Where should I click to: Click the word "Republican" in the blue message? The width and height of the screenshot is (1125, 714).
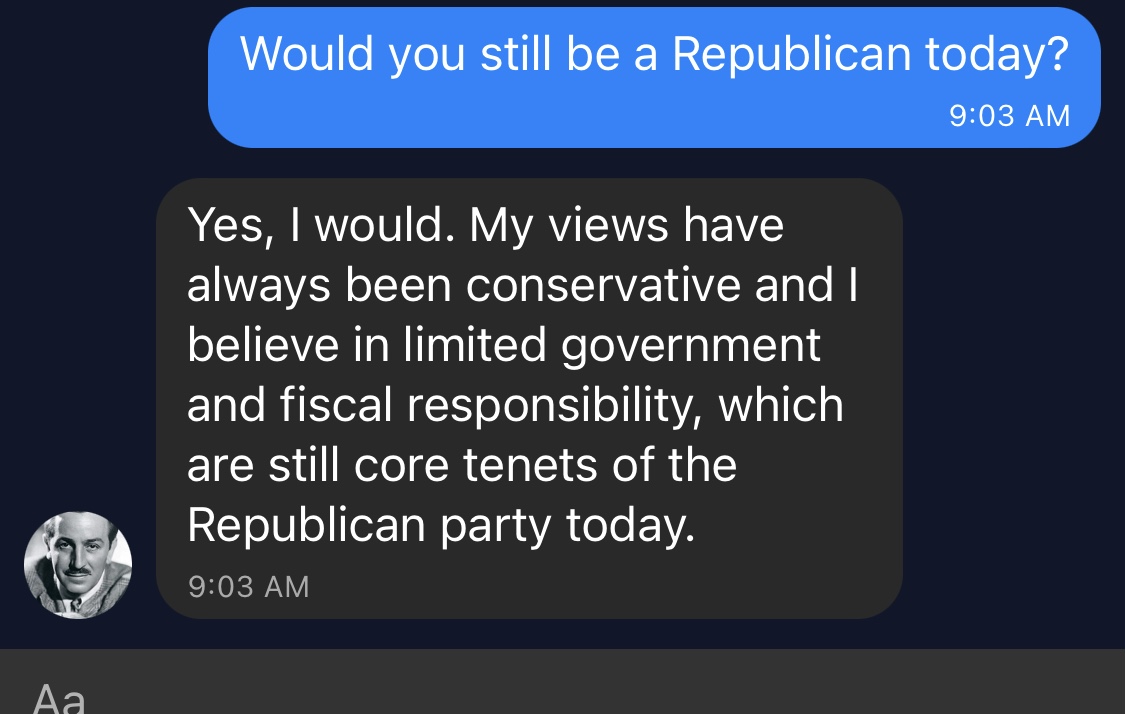(x=790, y=54)
